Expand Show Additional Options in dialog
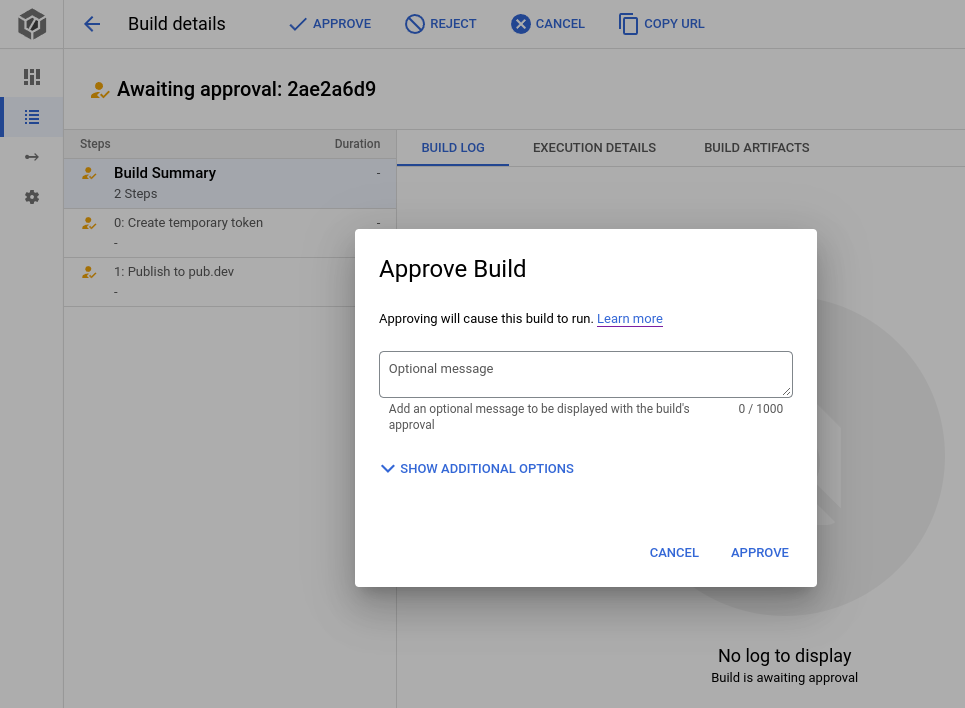 pos(486,468)
